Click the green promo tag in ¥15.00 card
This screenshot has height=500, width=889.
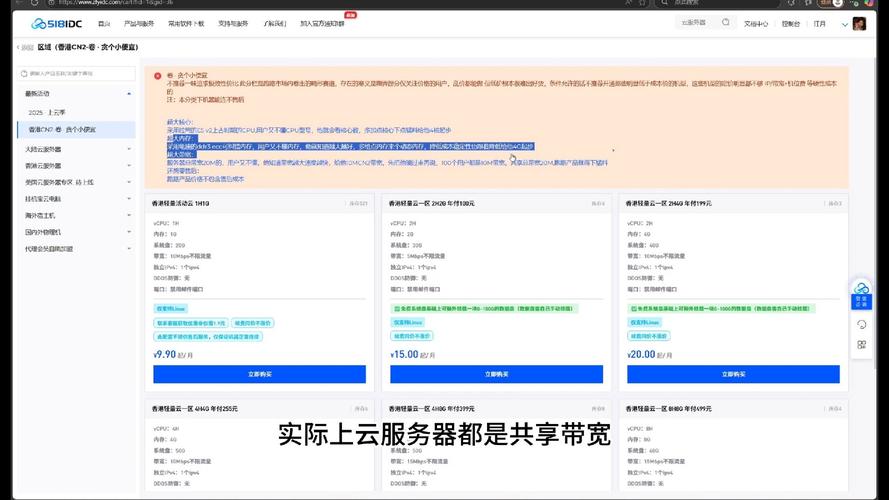(484, 309)
